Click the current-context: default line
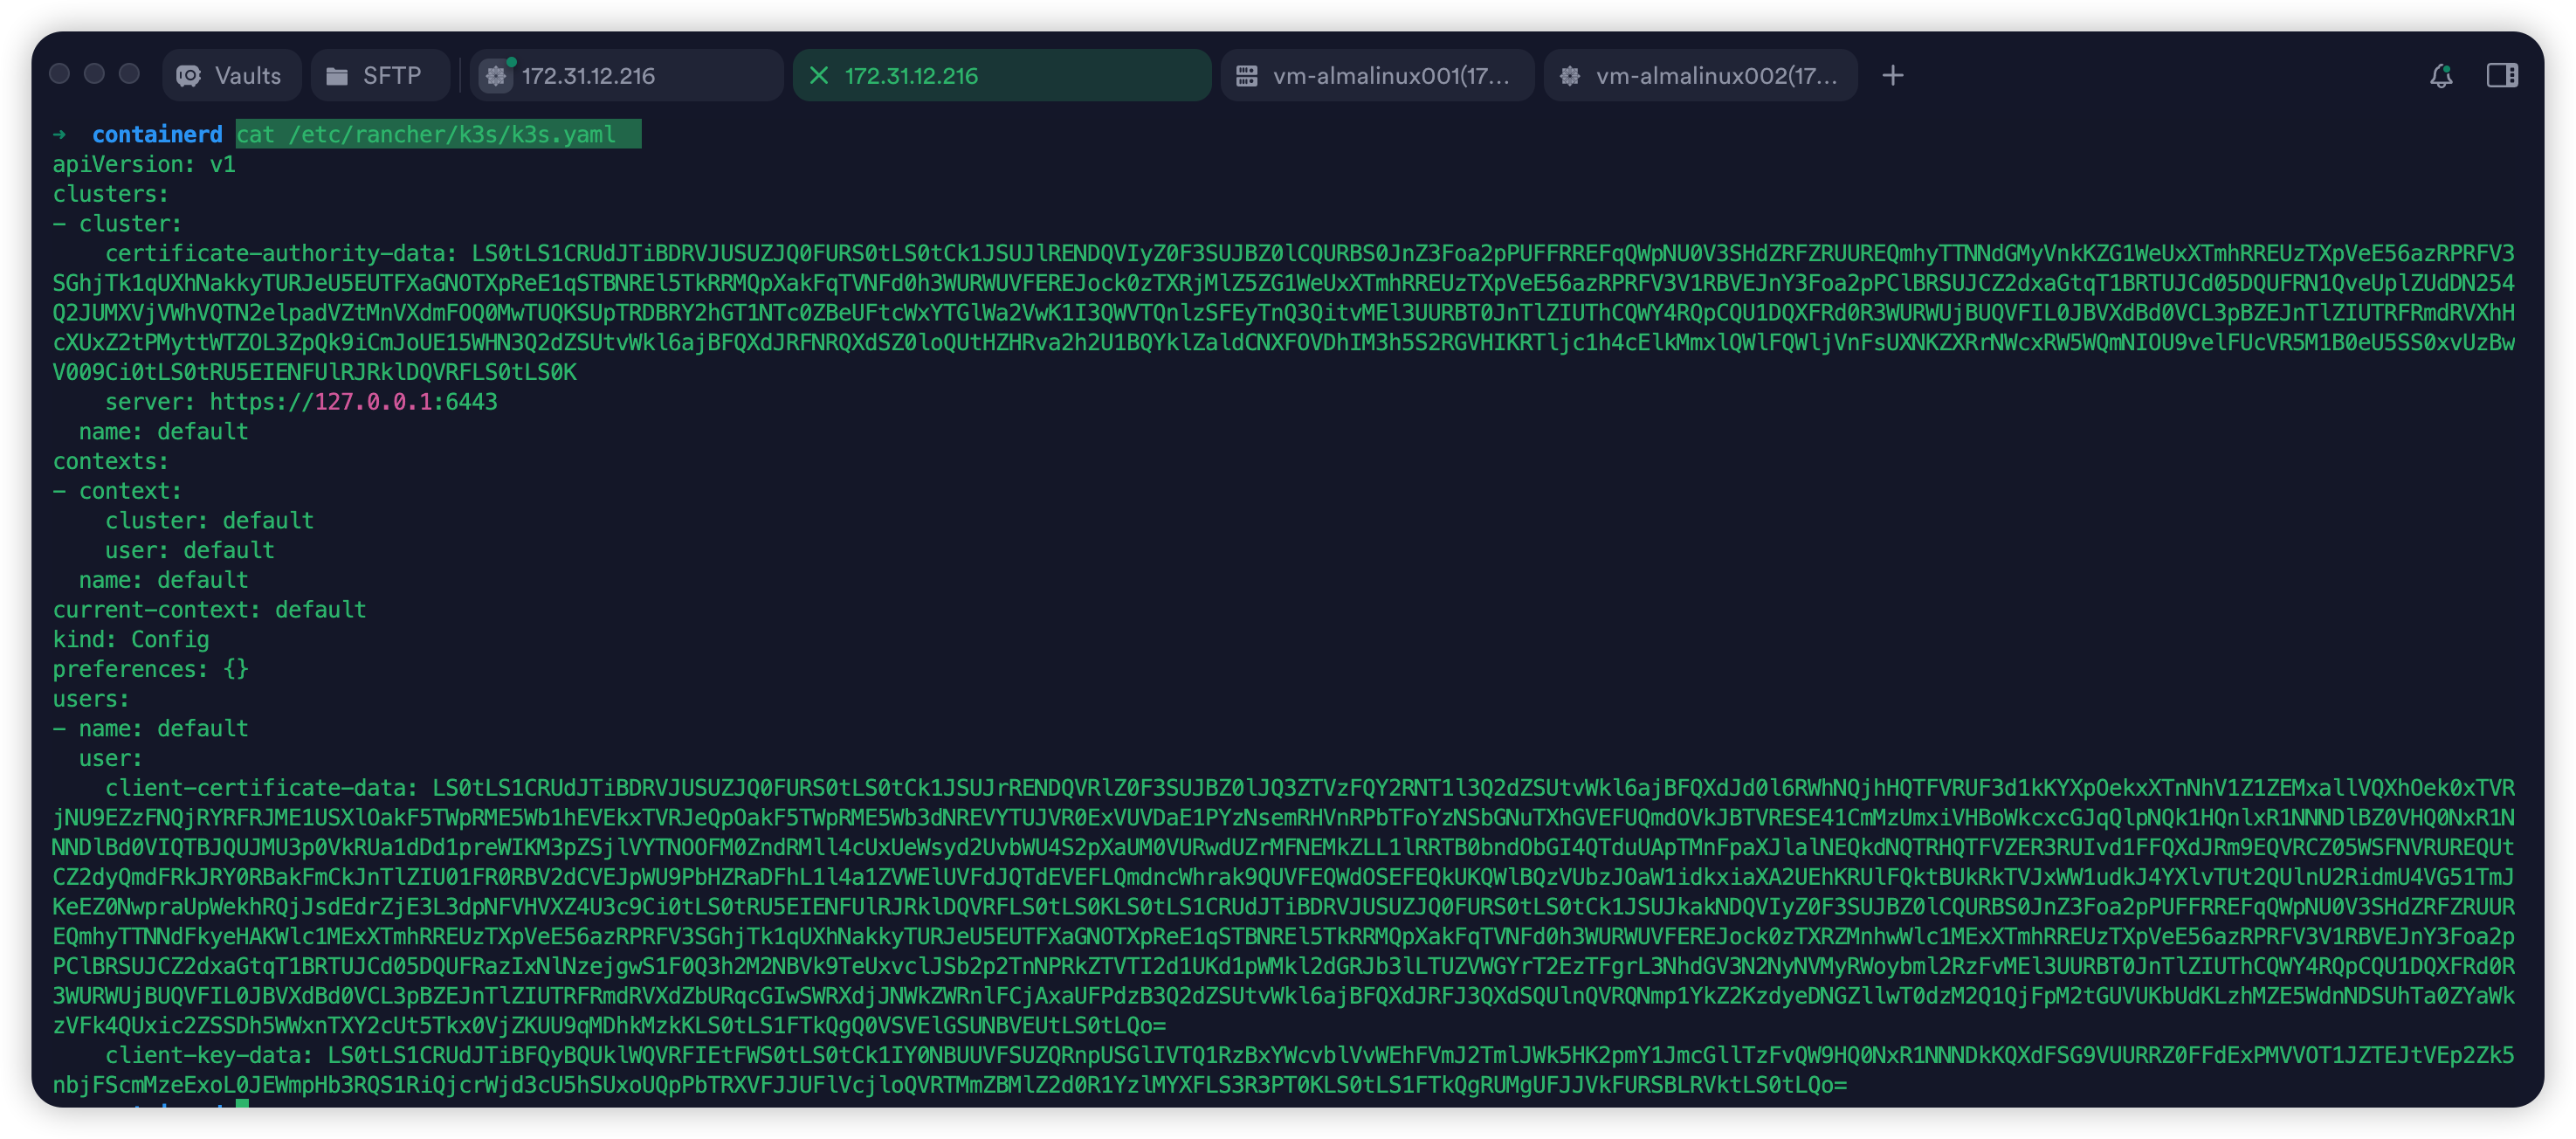The height and width of the screenshot is (1139, 2576). point(209,609)
